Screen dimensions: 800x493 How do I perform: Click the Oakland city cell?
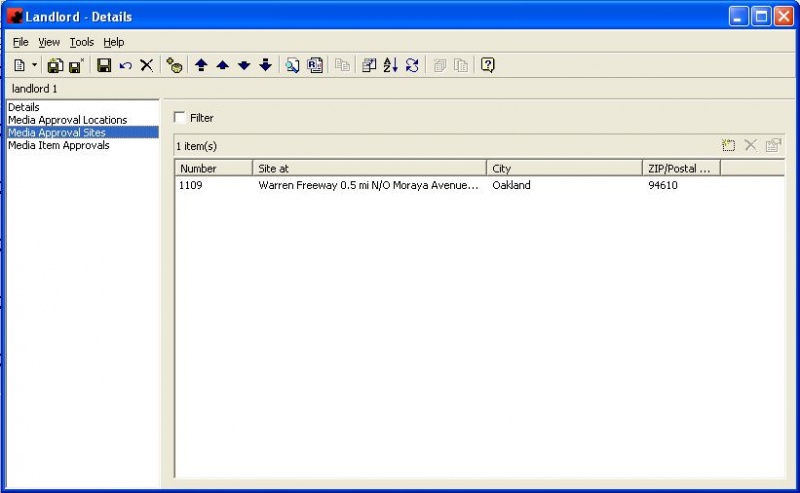[x=511, y=185]
